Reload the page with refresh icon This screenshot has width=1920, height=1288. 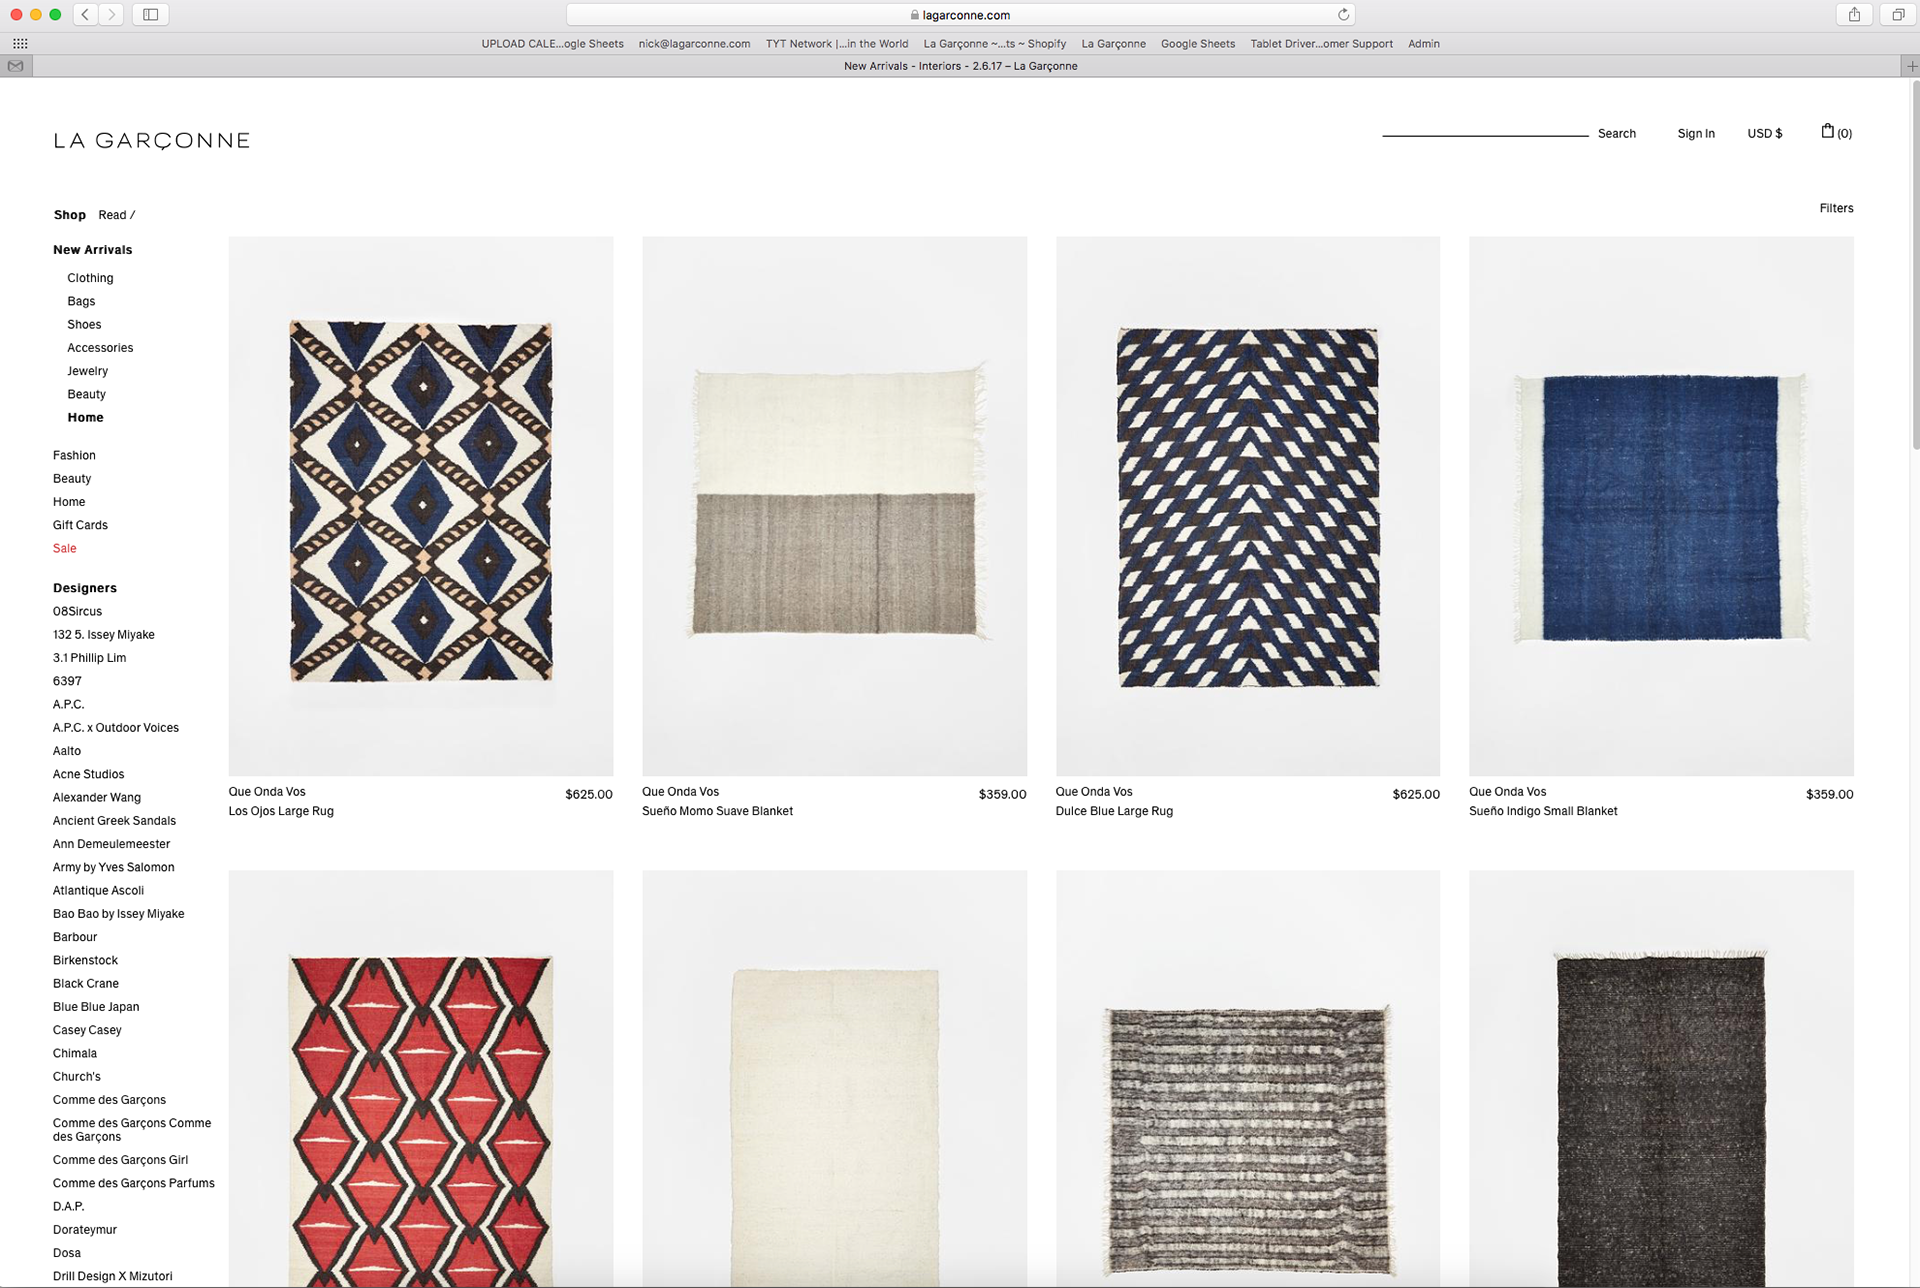(1343, 15)
